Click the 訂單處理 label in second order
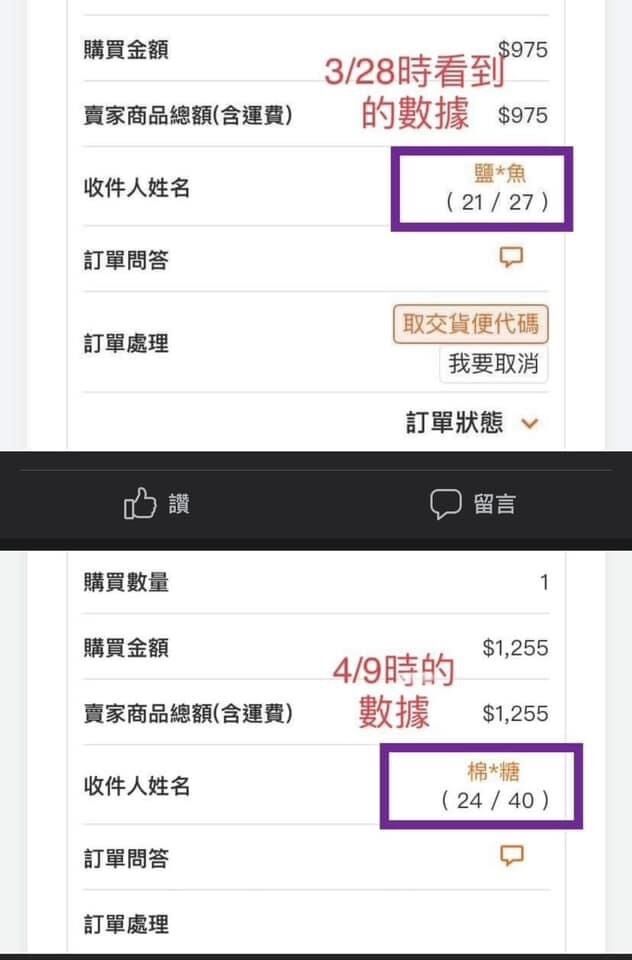The image size is (632, 960). pos(126,924)
